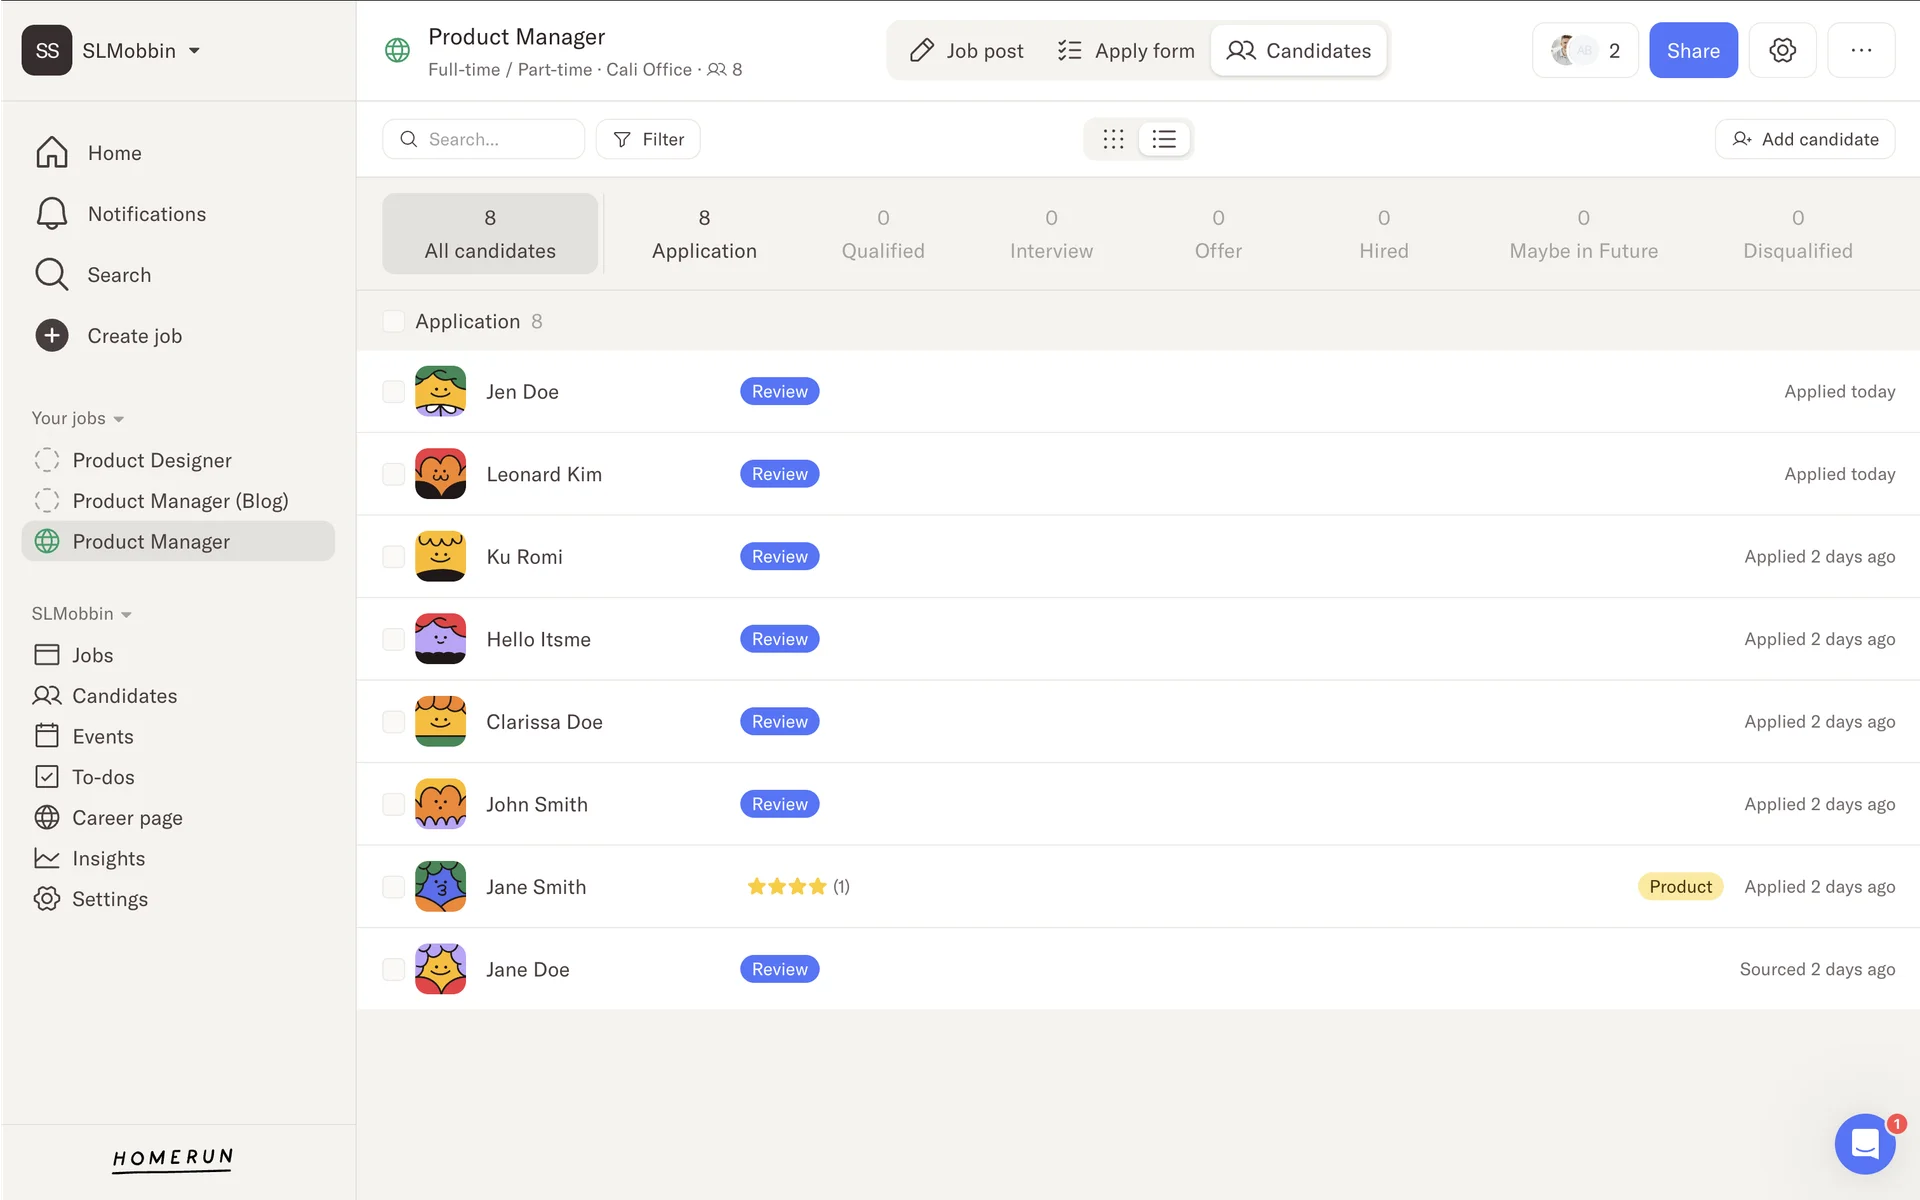
Task: Click the candidate Search field
Action: point(484,139)
